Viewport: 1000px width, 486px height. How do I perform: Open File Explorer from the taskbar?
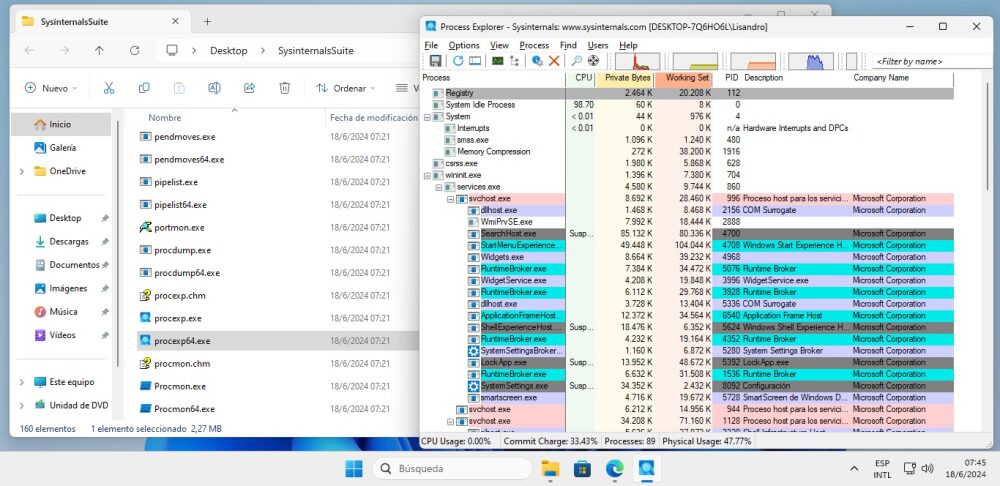pos(550,469)
